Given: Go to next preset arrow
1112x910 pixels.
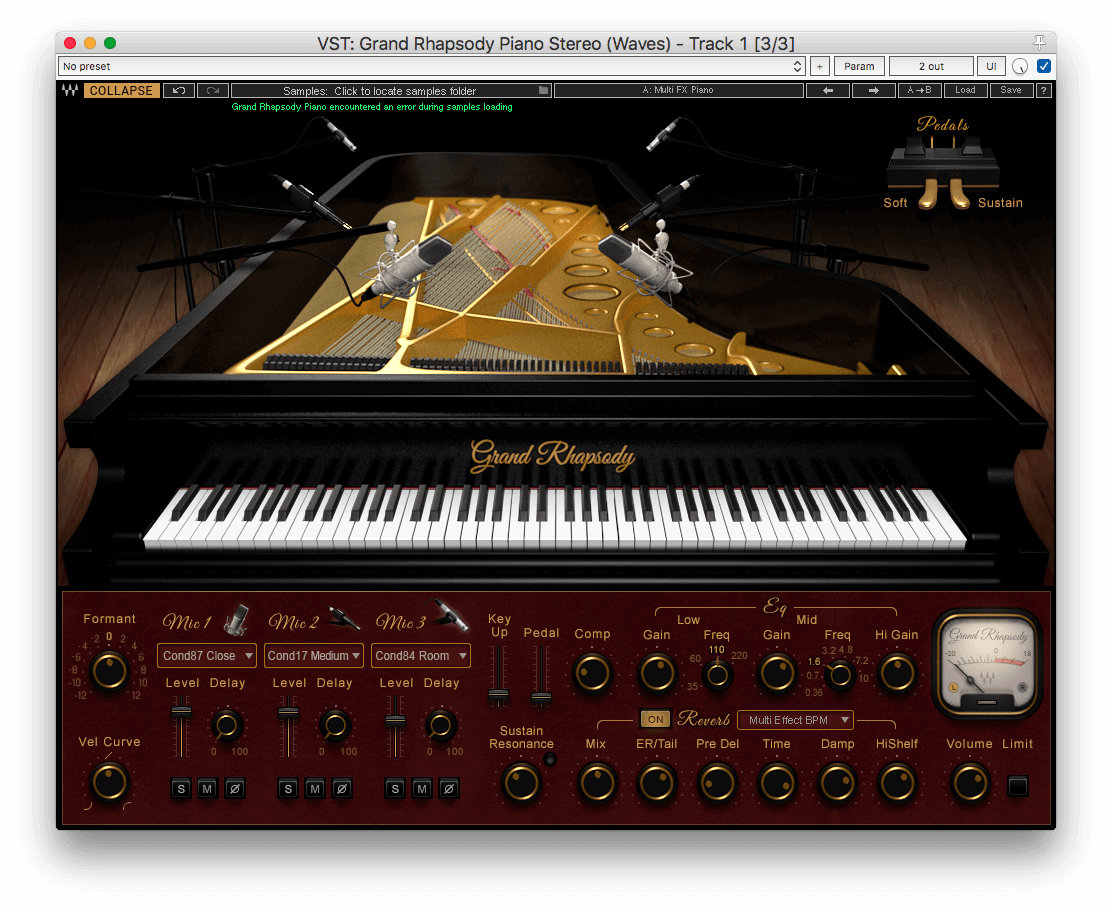Looking at the screenshot, I should (874, 91).
